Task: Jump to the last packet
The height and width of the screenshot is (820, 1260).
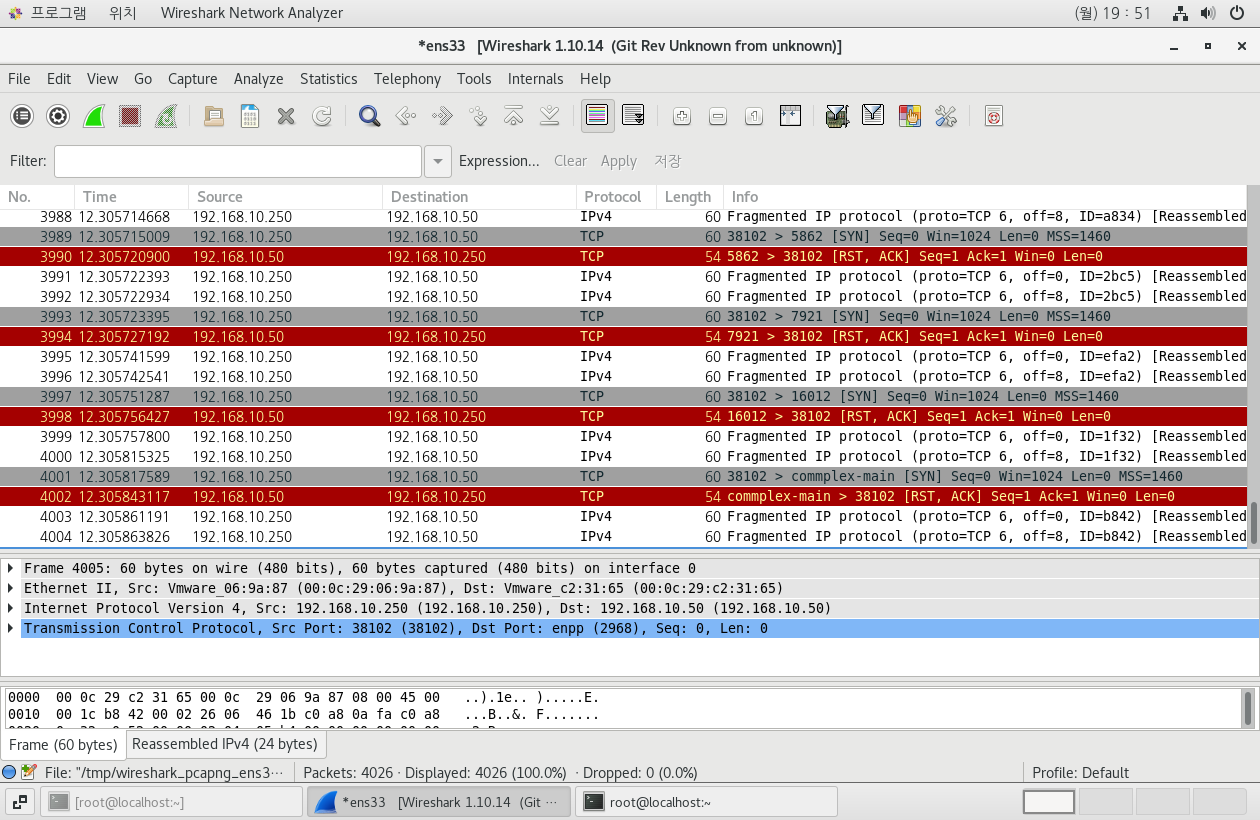Action: click(549, 116)
